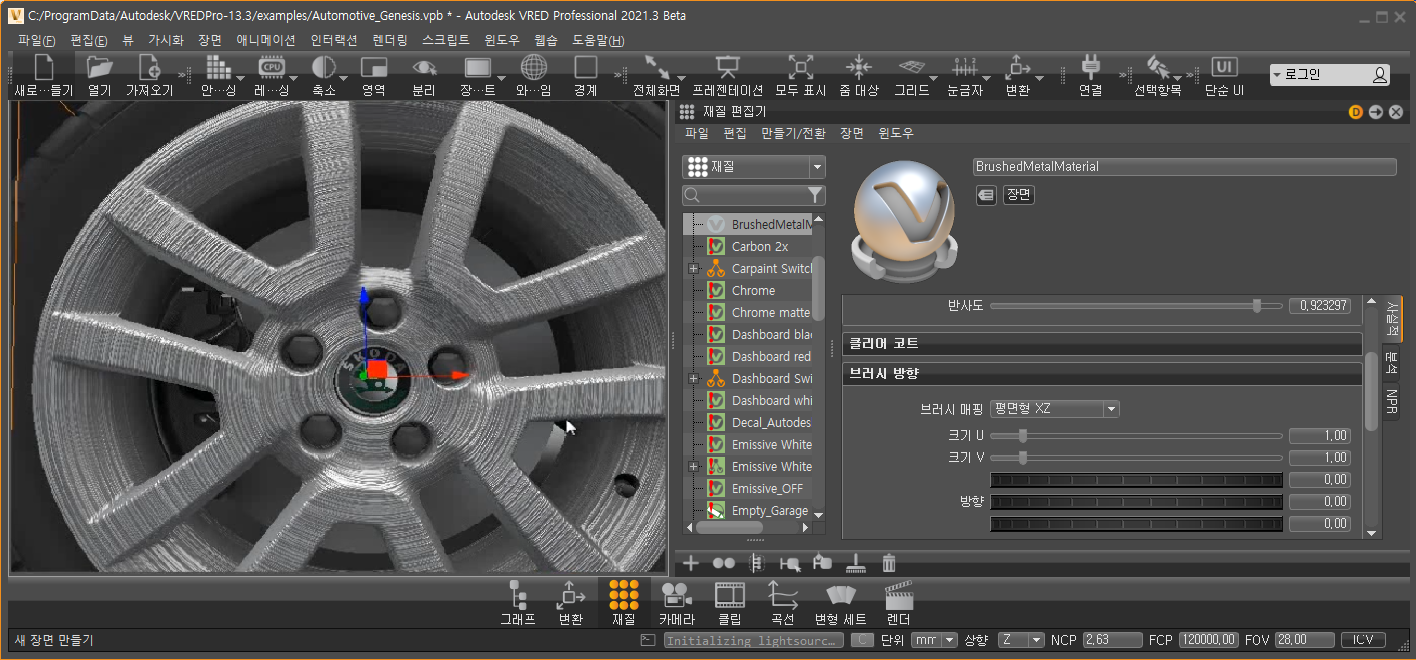This screenshot has height=660, width=1416.
Task: Toggle the 와이어프레임 globe icon
Action: [534, 67]
